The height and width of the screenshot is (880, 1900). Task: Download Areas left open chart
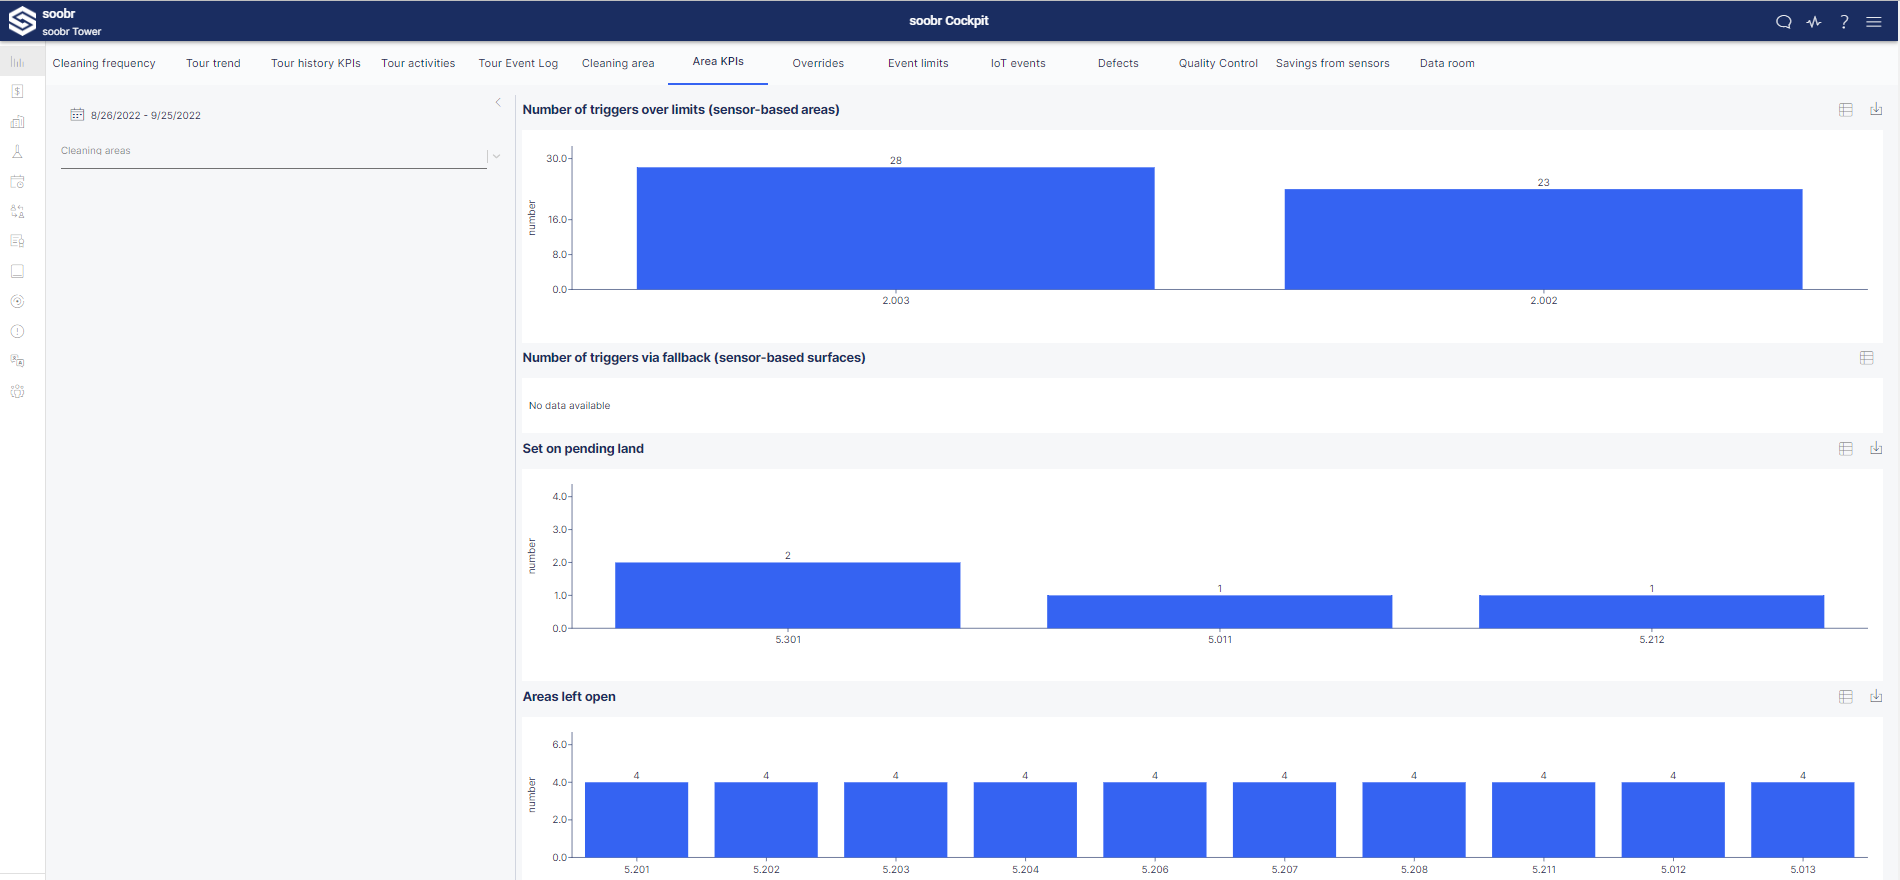(x=1876, y=696)
